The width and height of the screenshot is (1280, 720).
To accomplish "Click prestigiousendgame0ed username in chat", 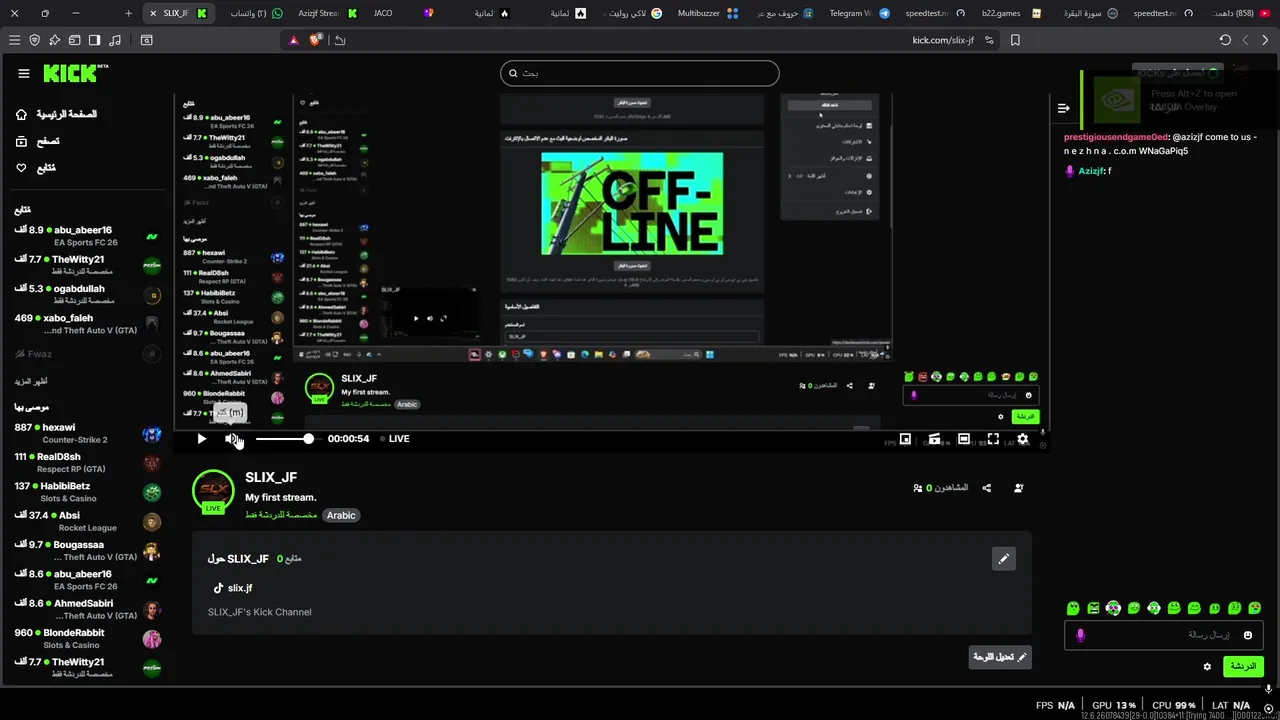I will pos(1115,137).
